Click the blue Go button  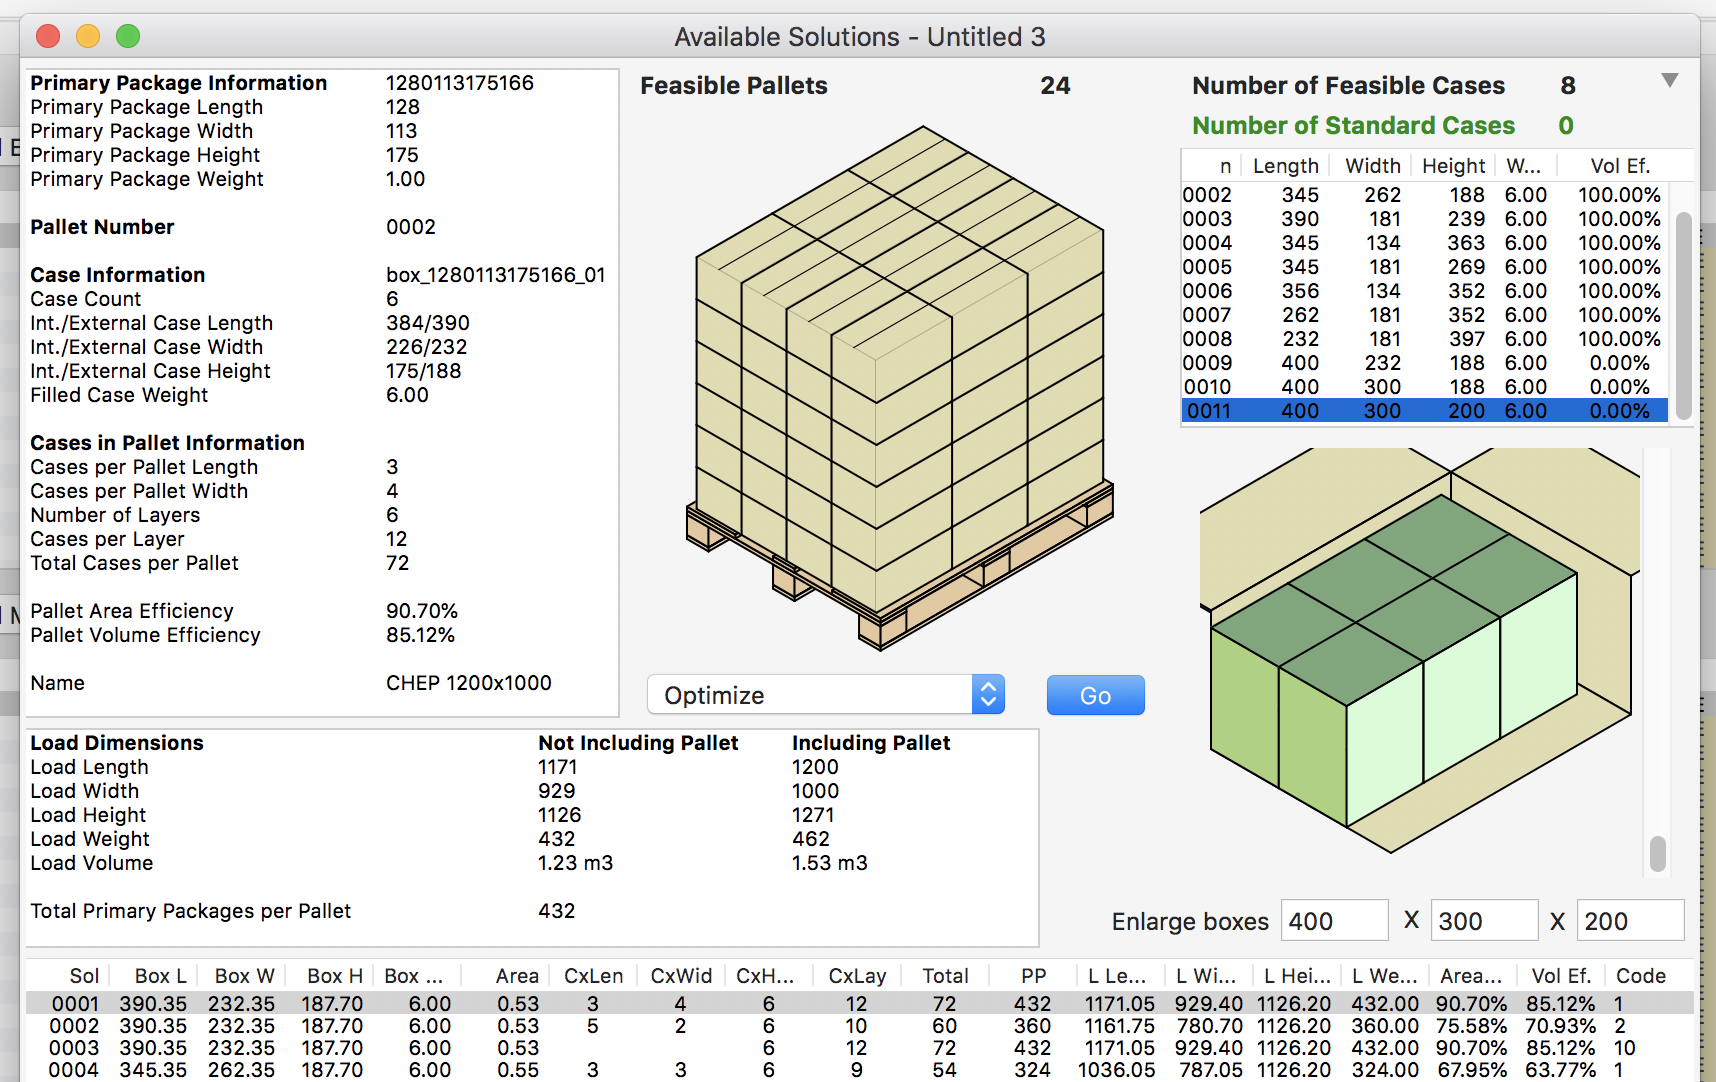coord(1095,695)
